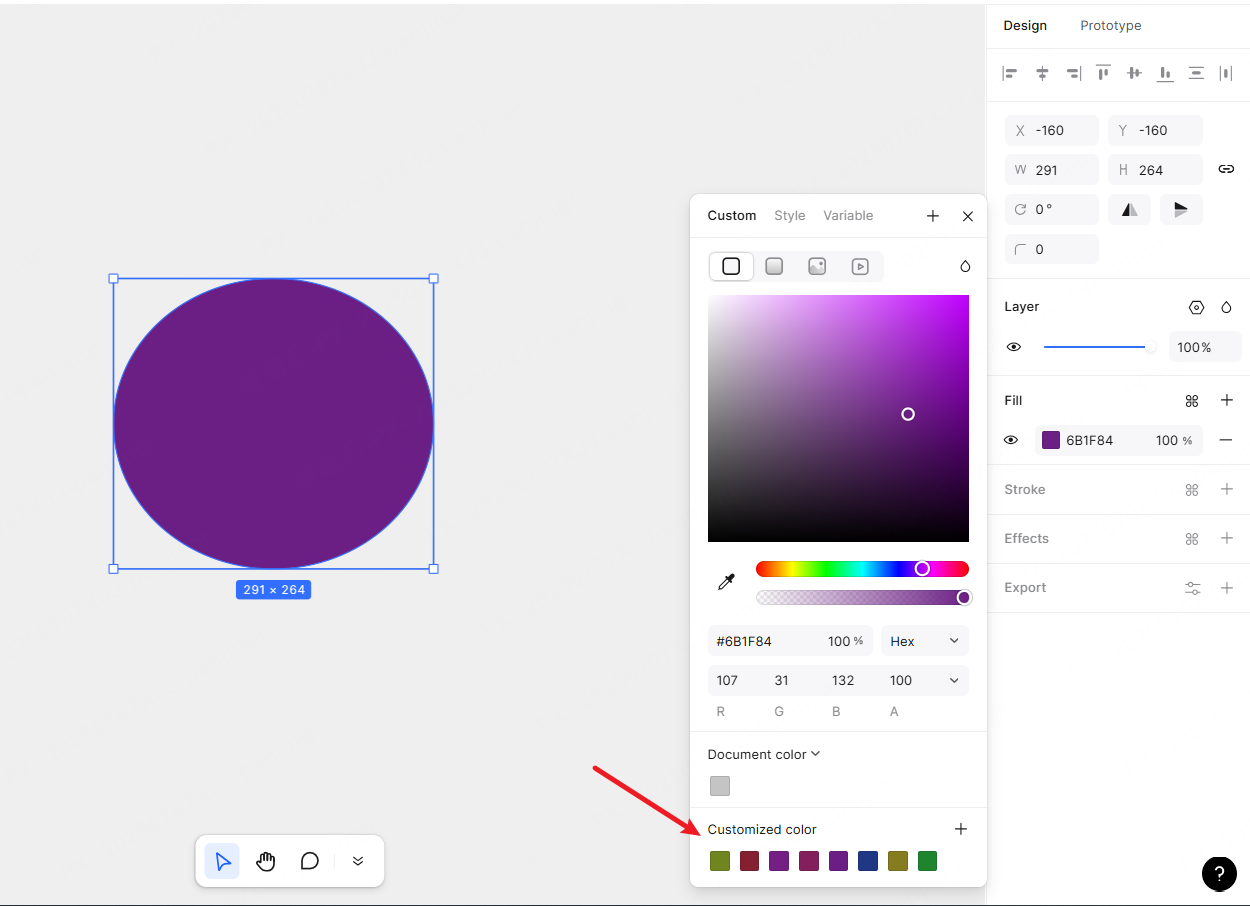Viewport: 1250px width, 906px height.
Task: Open the Prototype tab
Action: pos(1111,25)
